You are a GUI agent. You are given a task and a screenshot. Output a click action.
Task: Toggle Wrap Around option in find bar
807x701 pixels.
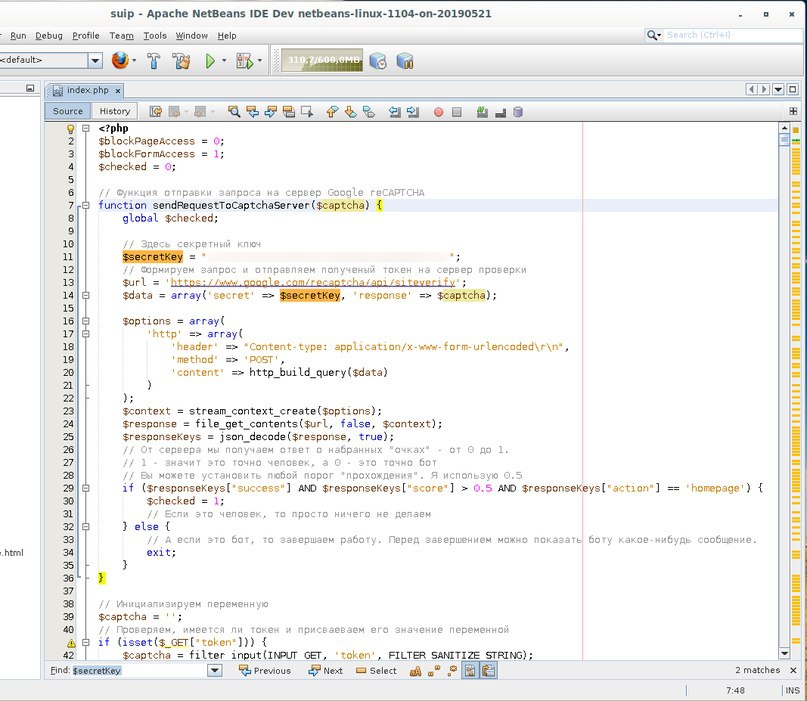[x=489, y=671]
